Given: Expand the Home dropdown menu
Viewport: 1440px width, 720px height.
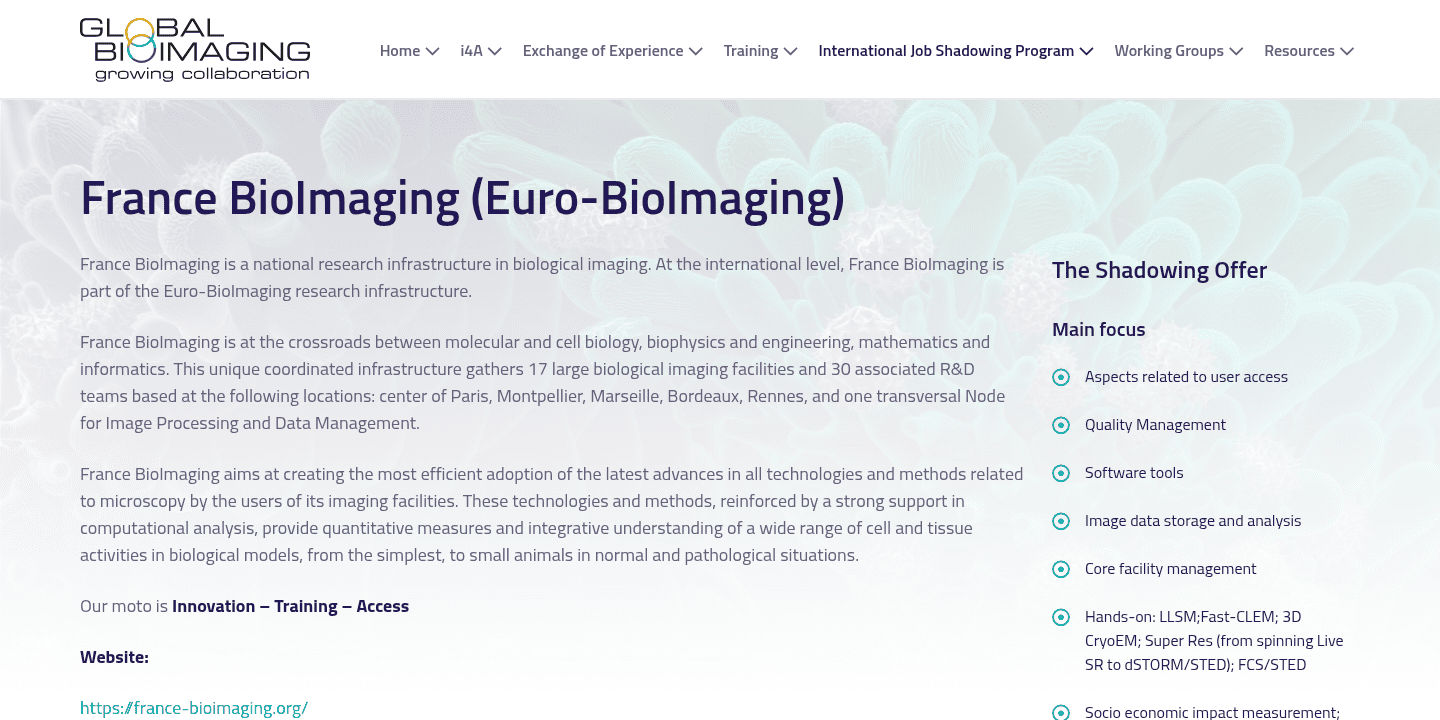Looking at the screenshot, I should (432, 50).
